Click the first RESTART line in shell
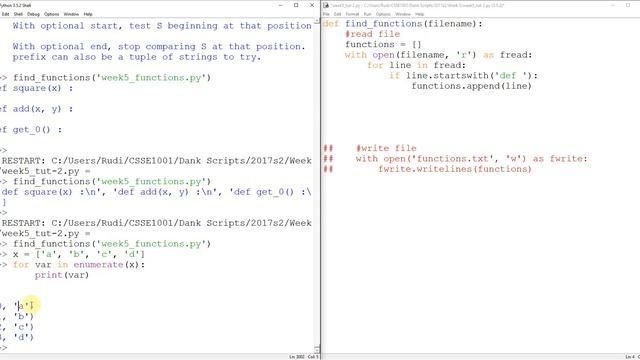The image size is (640, 360). click(x=157, y=161)
